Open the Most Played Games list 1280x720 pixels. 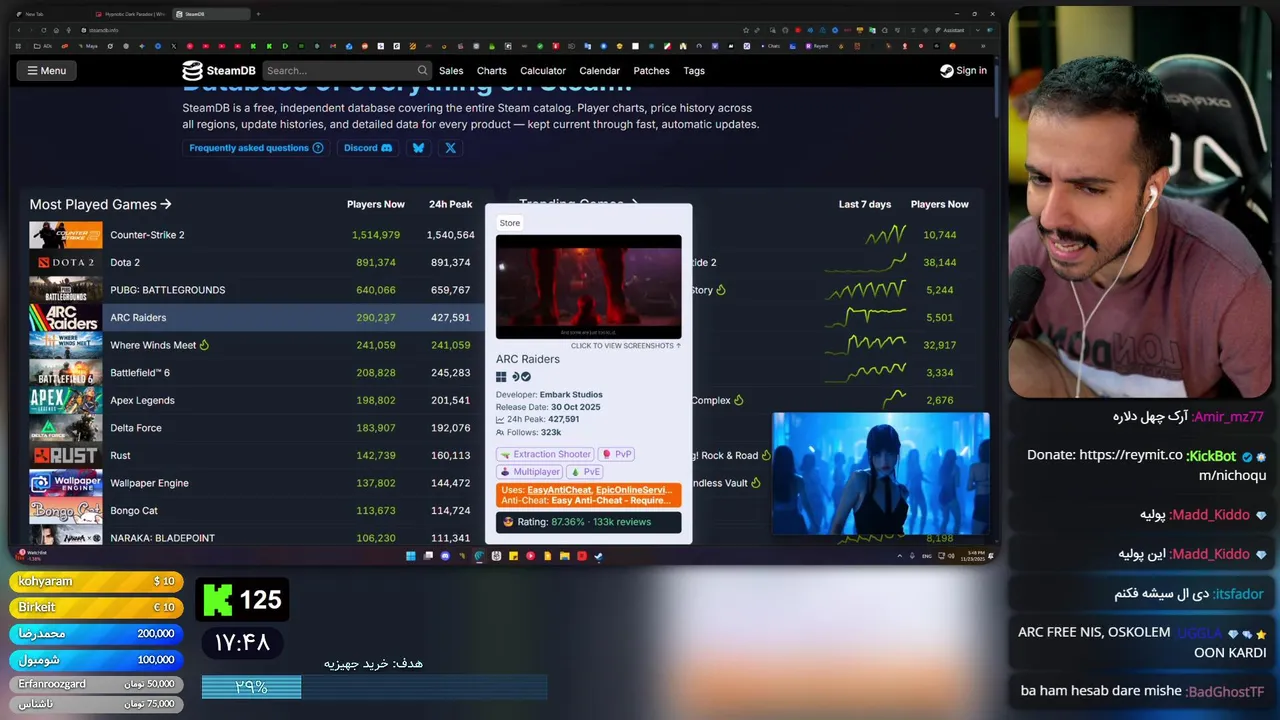point(100,204)
